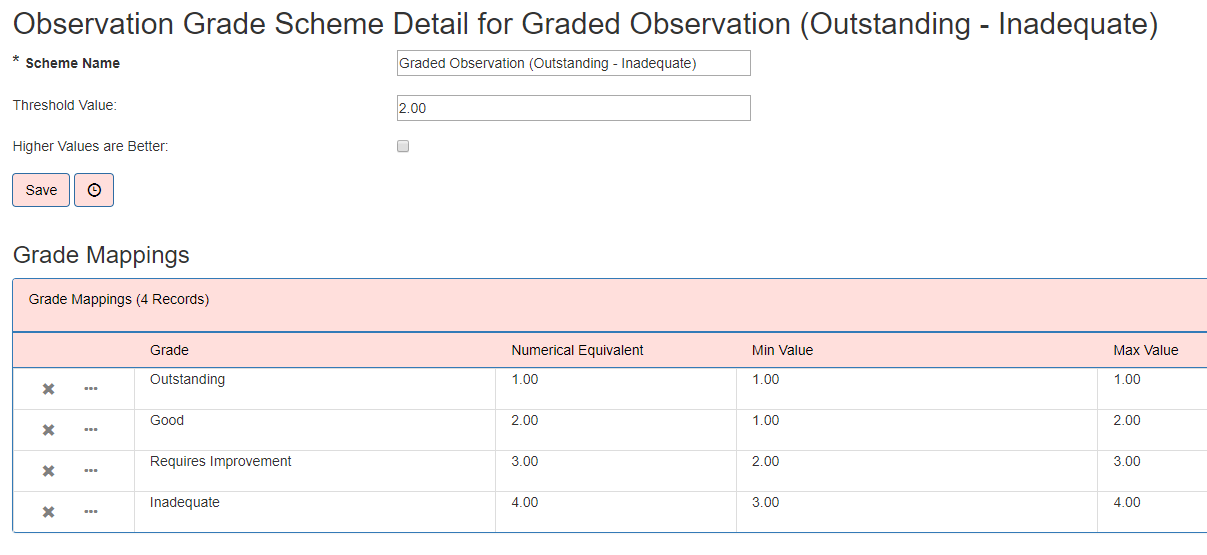Open ellipsis options for Inadequate row
Image resolution: width=1207 pixels, height=555 pixels.
pyautogui.click(x=91, y=512)
